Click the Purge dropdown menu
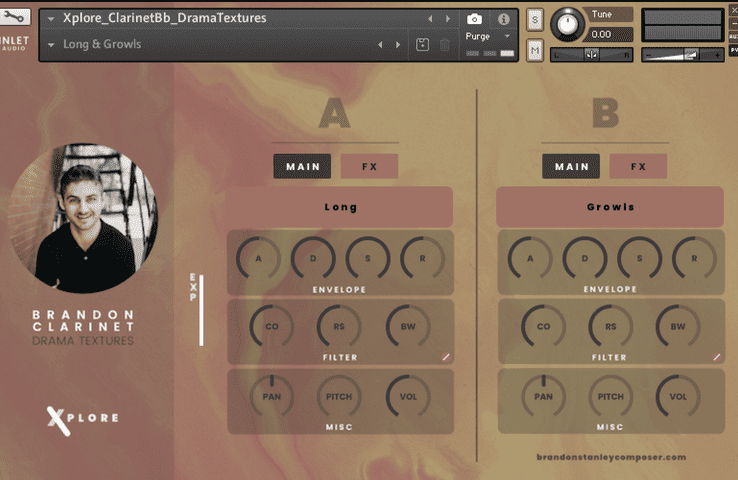This screenshot has width=738, height=480. [x=488, y=36]
